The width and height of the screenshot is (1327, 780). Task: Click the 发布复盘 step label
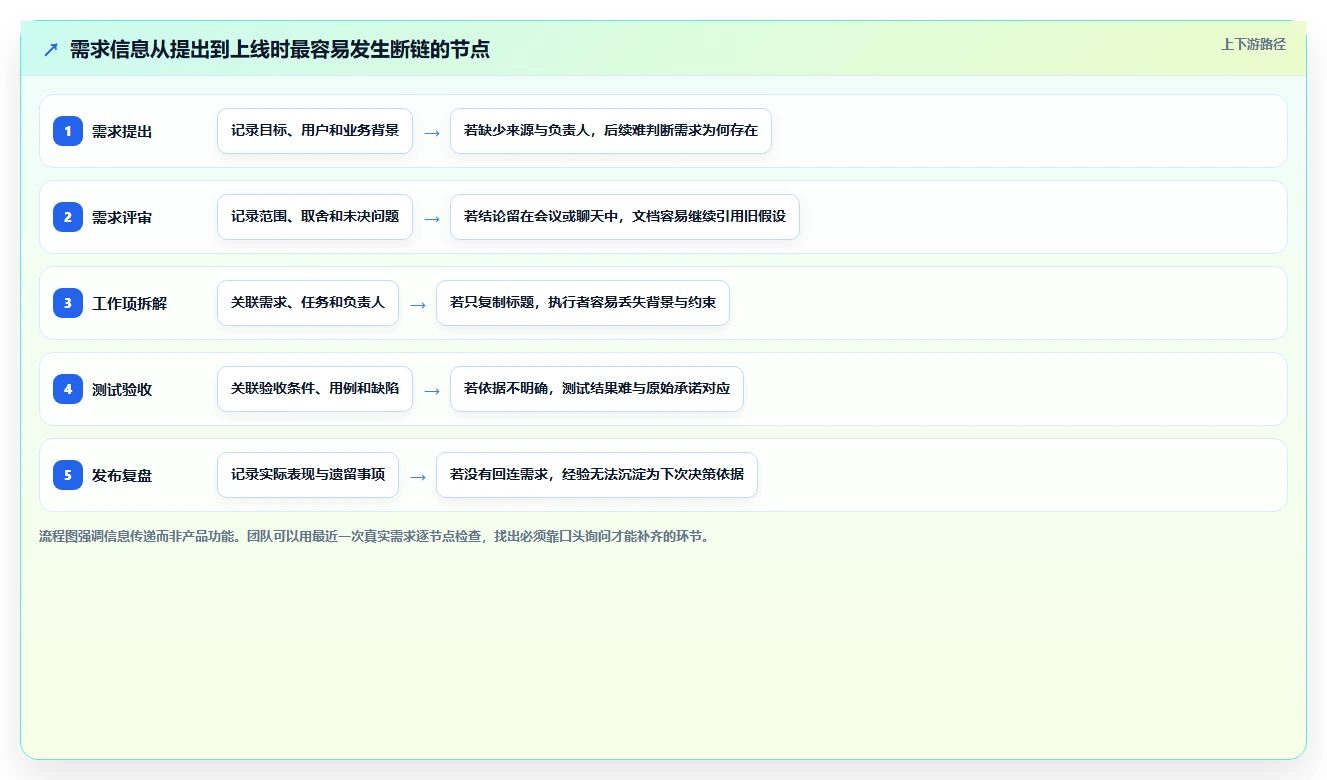(x=122, y=475)
